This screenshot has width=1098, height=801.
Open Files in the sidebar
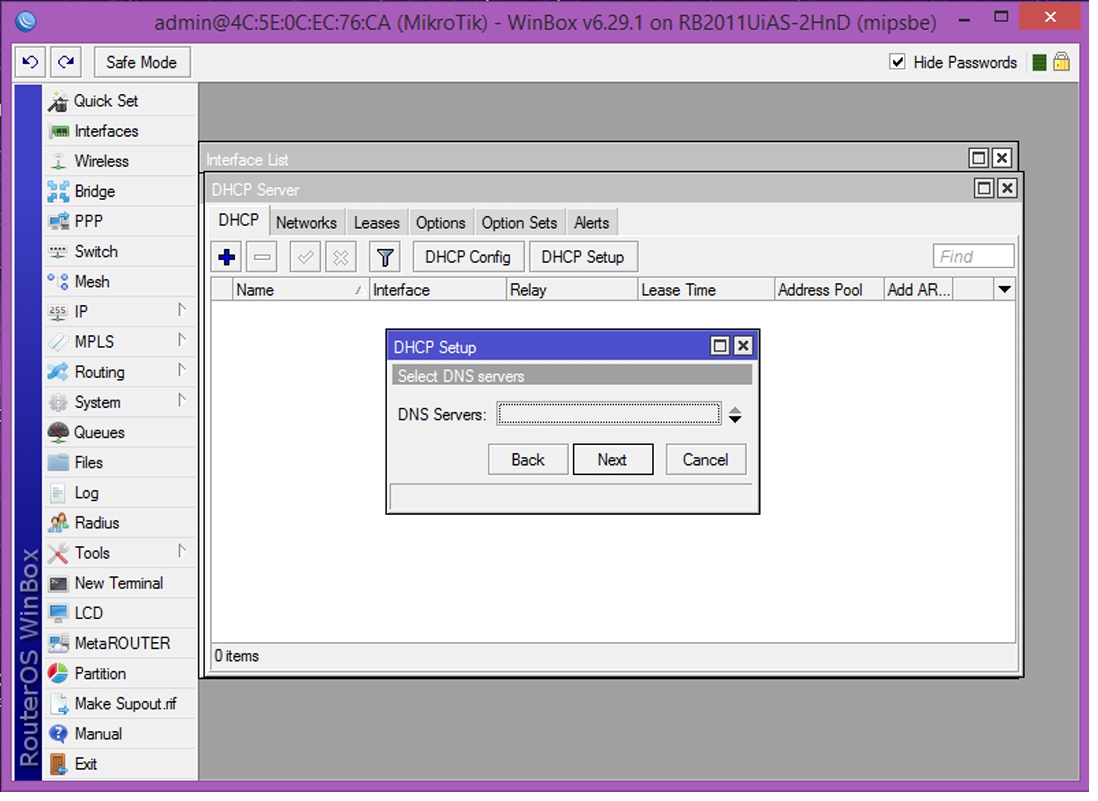(x=119, y=462)
